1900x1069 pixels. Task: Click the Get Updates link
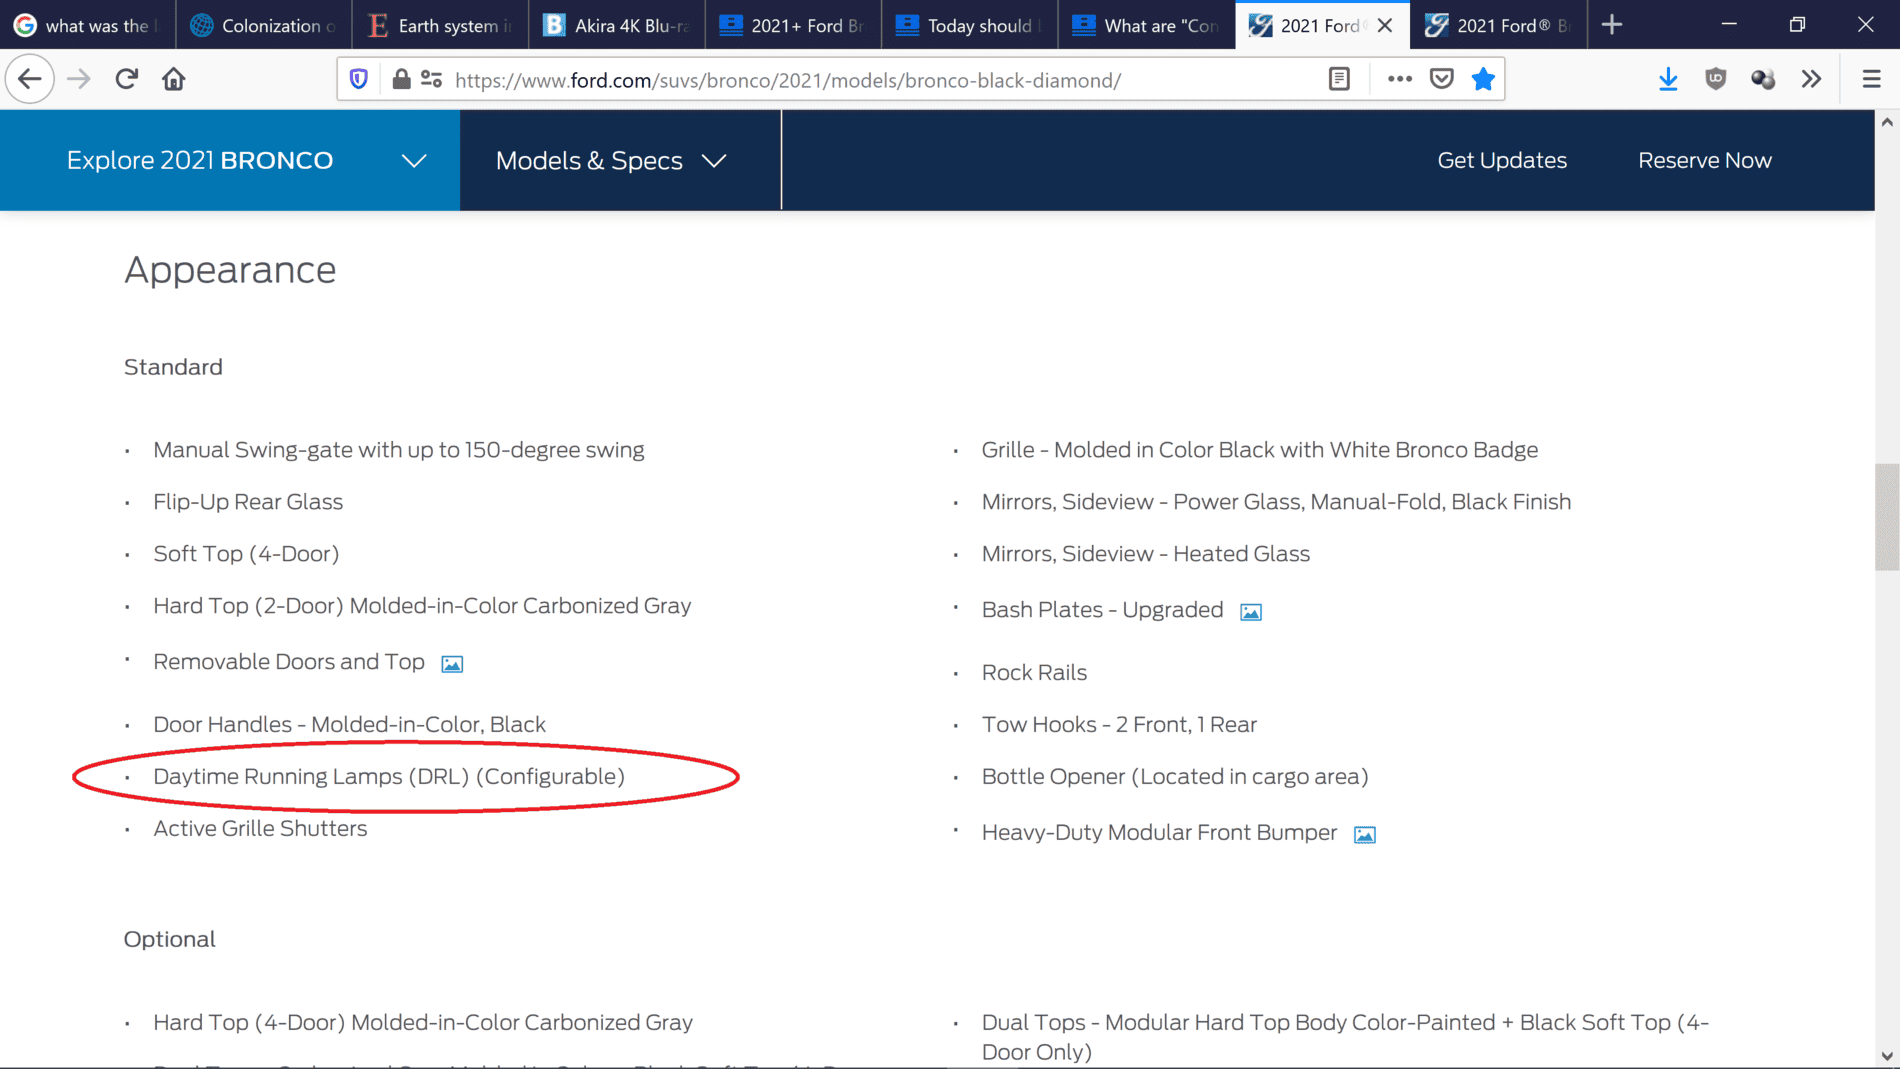1502,160
